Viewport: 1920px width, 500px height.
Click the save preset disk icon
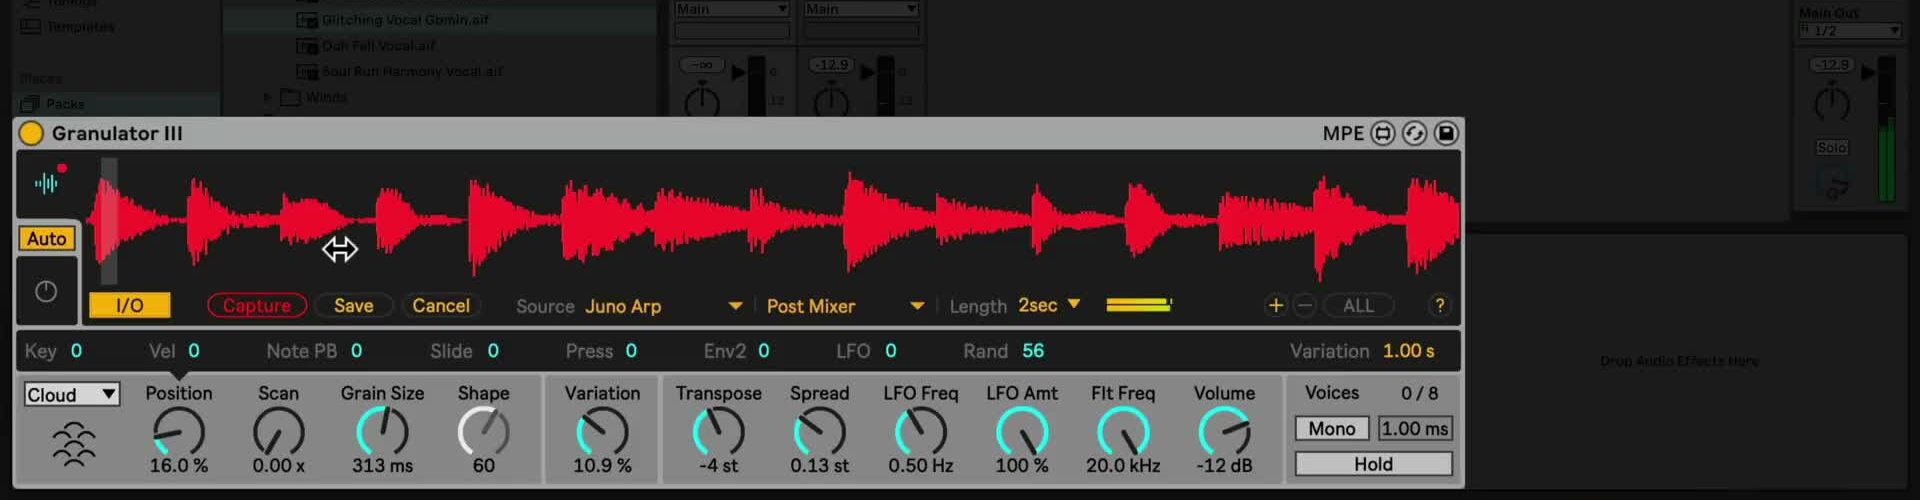point(1446,134)
